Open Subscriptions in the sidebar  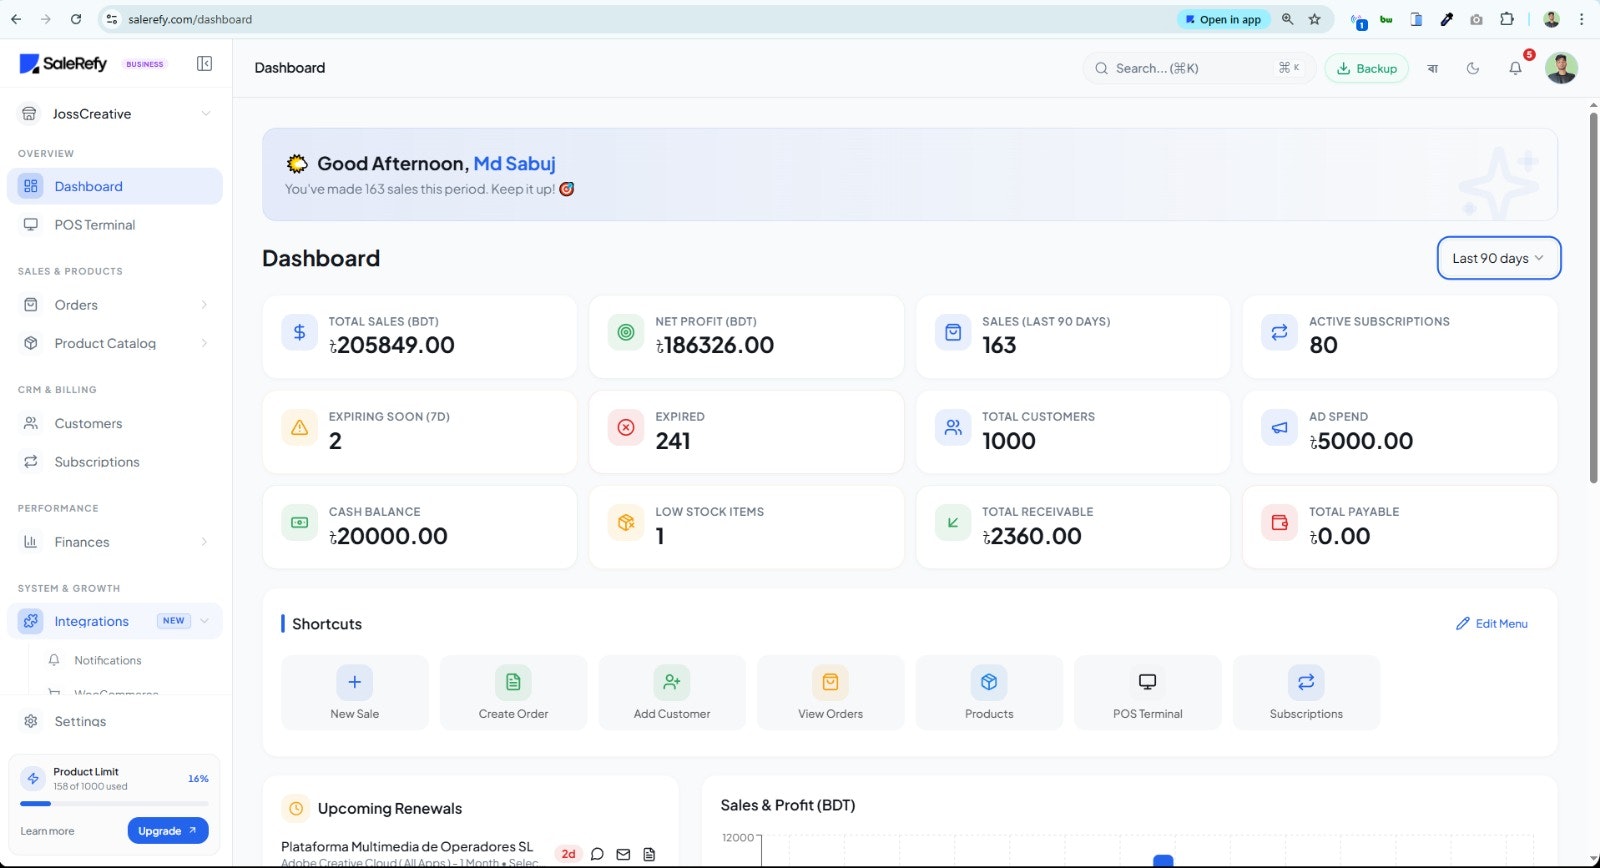pos(115,462)
